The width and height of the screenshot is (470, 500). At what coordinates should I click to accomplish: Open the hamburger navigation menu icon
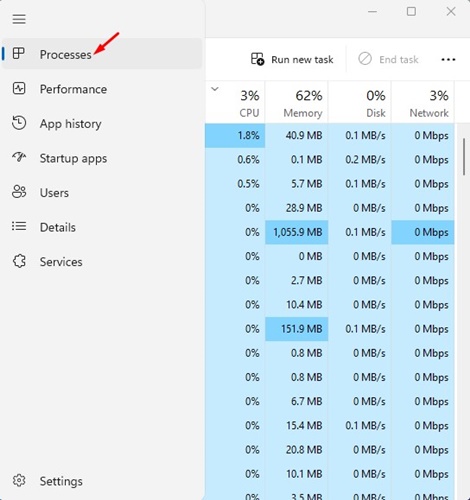19,19
